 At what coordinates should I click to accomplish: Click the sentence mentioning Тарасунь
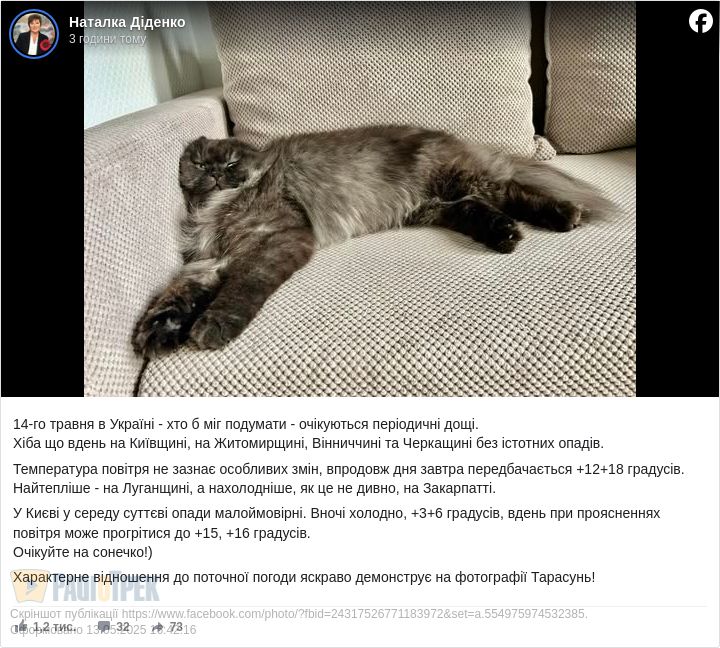[x=304, y=577]
